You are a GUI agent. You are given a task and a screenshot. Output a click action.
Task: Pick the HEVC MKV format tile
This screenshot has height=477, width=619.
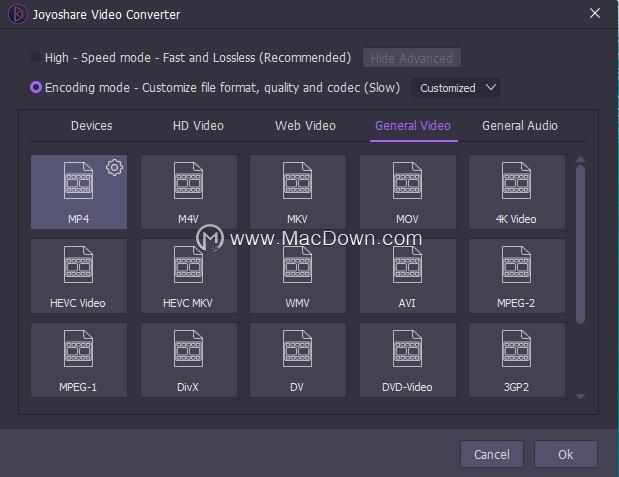[189, 276]
